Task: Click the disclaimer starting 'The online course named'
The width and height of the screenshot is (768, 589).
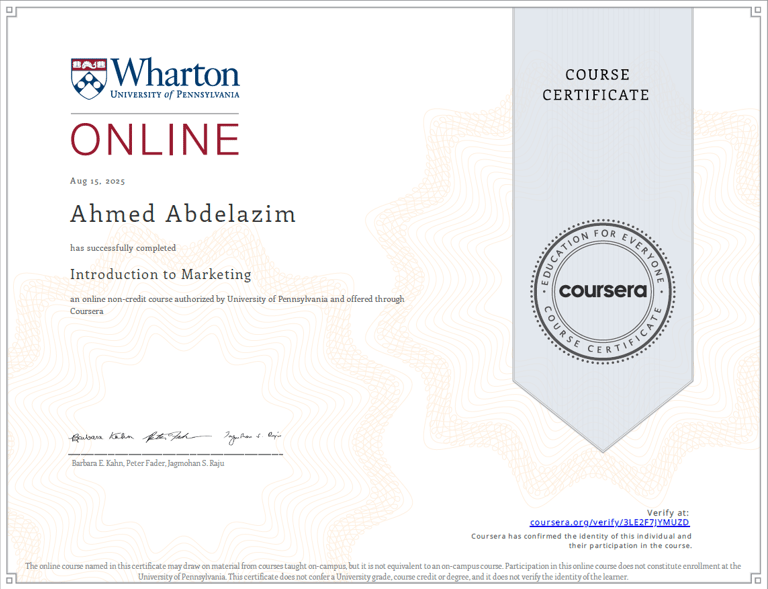Action: pyautogui.click(x=383, y=571)
